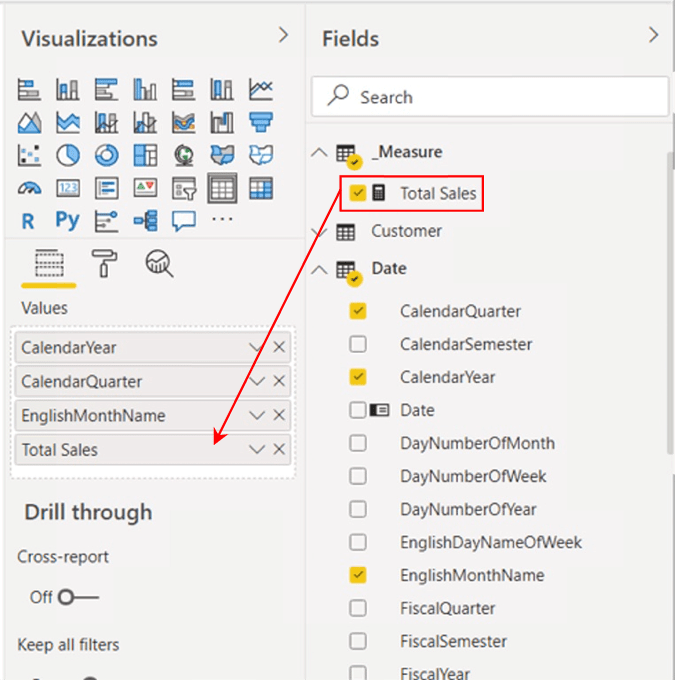Collapse the Visualizations pane
This screenshot has height=680, width=675.
point(283,36)
